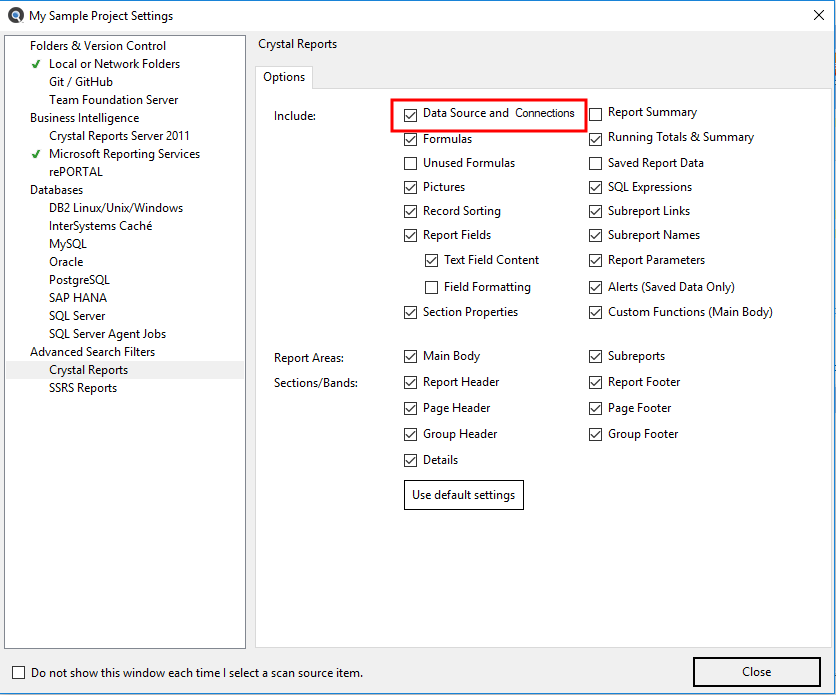The image size is (836, 695).
Task: Open Crystal Reports Server 2011 settings
Action: (x=119, y=136)
